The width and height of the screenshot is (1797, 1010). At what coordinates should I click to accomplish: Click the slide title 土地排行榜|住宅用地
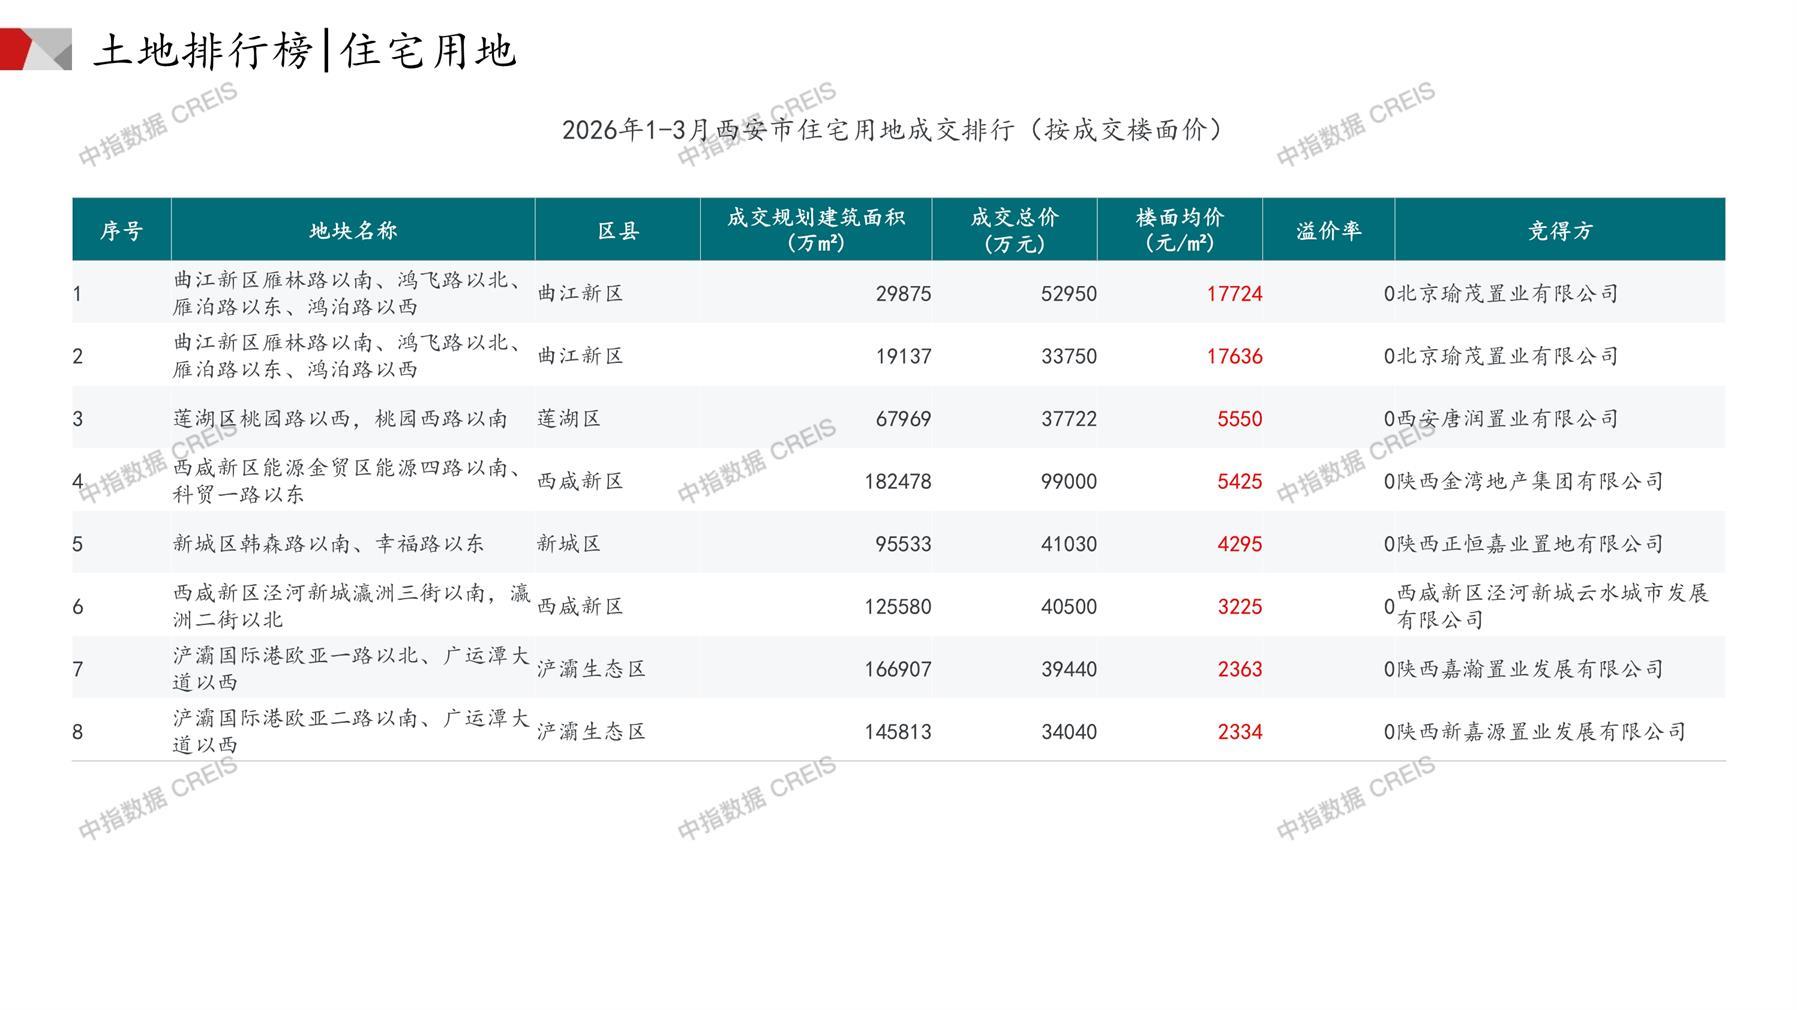[305, 51]
